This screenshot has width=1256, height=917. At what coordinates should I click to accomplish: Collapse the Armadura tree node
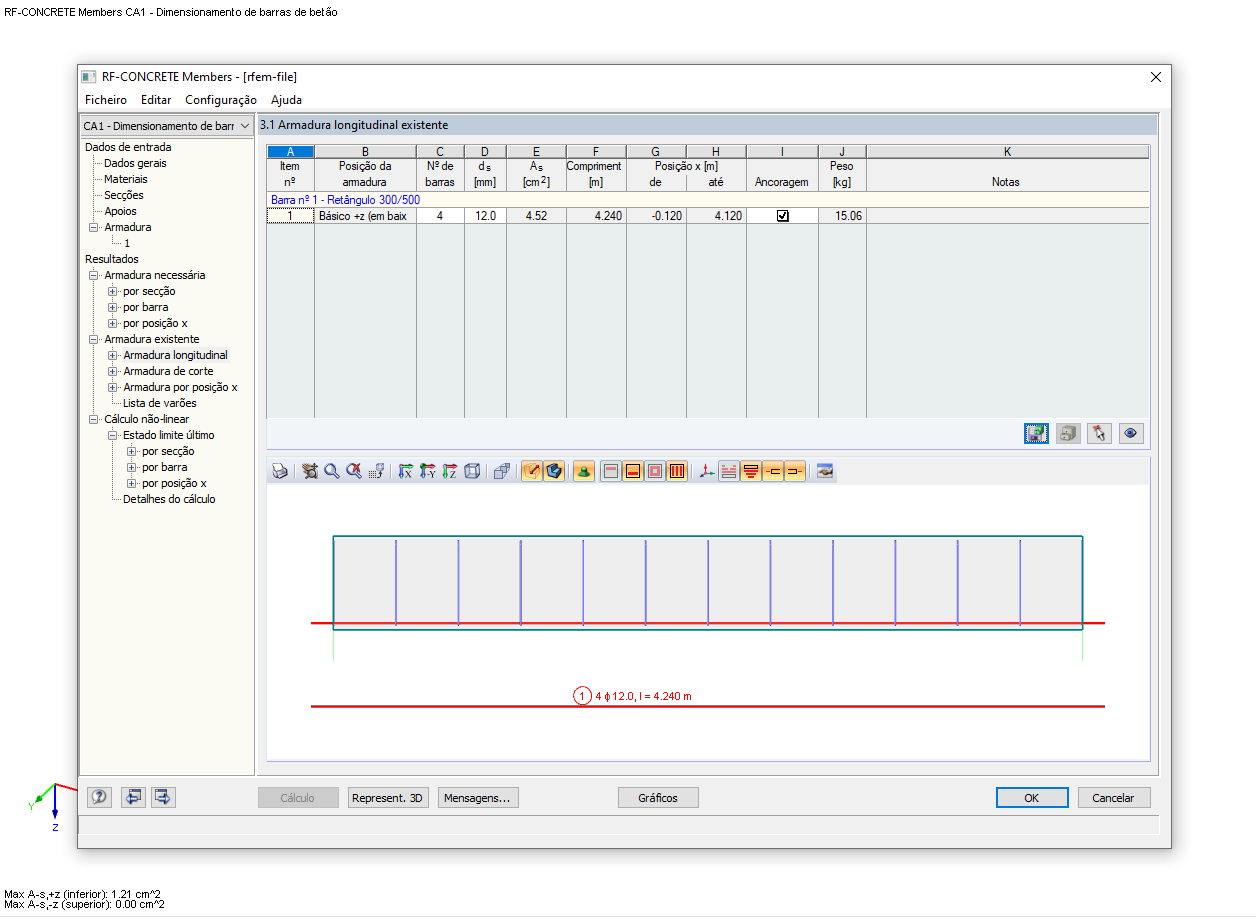(x=94, y=227)
